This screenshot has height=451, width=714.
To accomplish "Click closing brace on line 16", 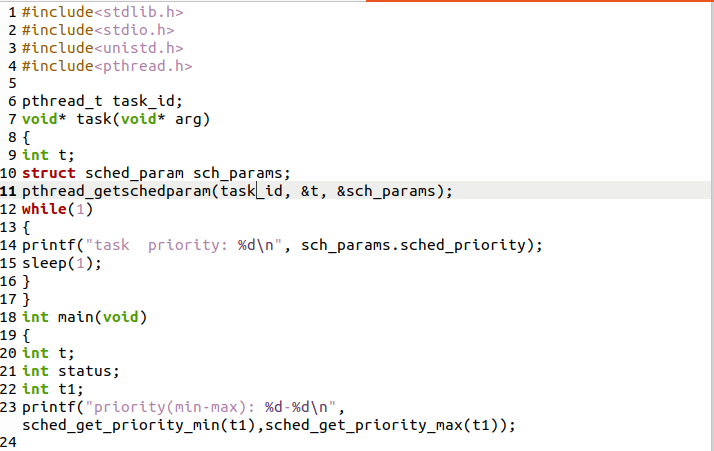I will pyautogui.click(x=26, y=282).
